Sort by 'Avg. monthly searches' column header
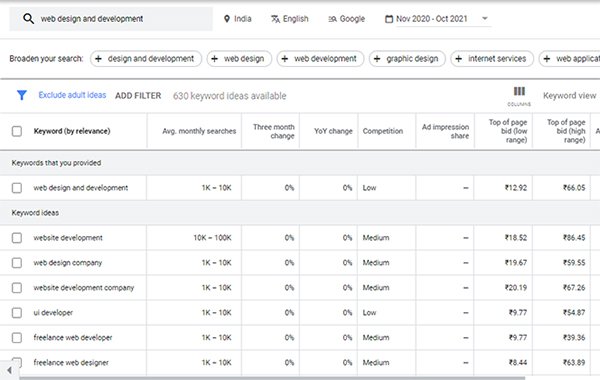Viewport: 600px width, 380px height. pos(199,131)
